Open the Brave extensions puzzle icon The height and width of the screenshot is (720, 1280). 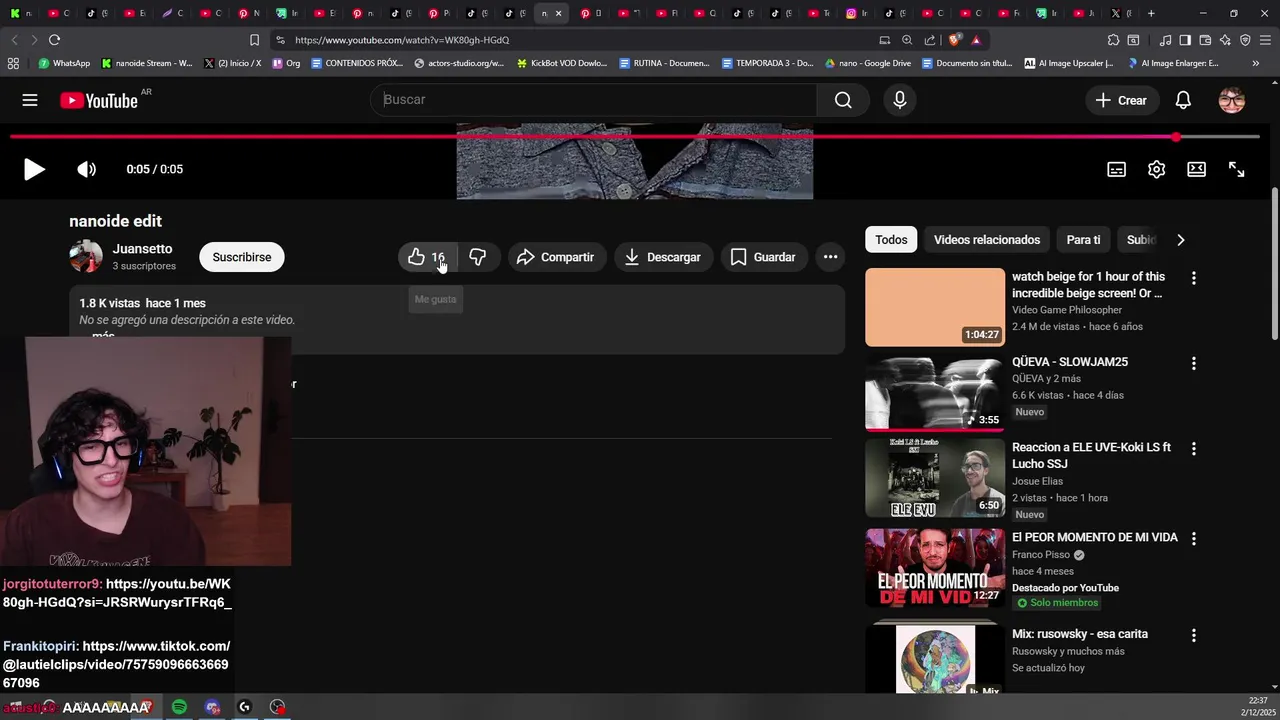point(1113,40)
